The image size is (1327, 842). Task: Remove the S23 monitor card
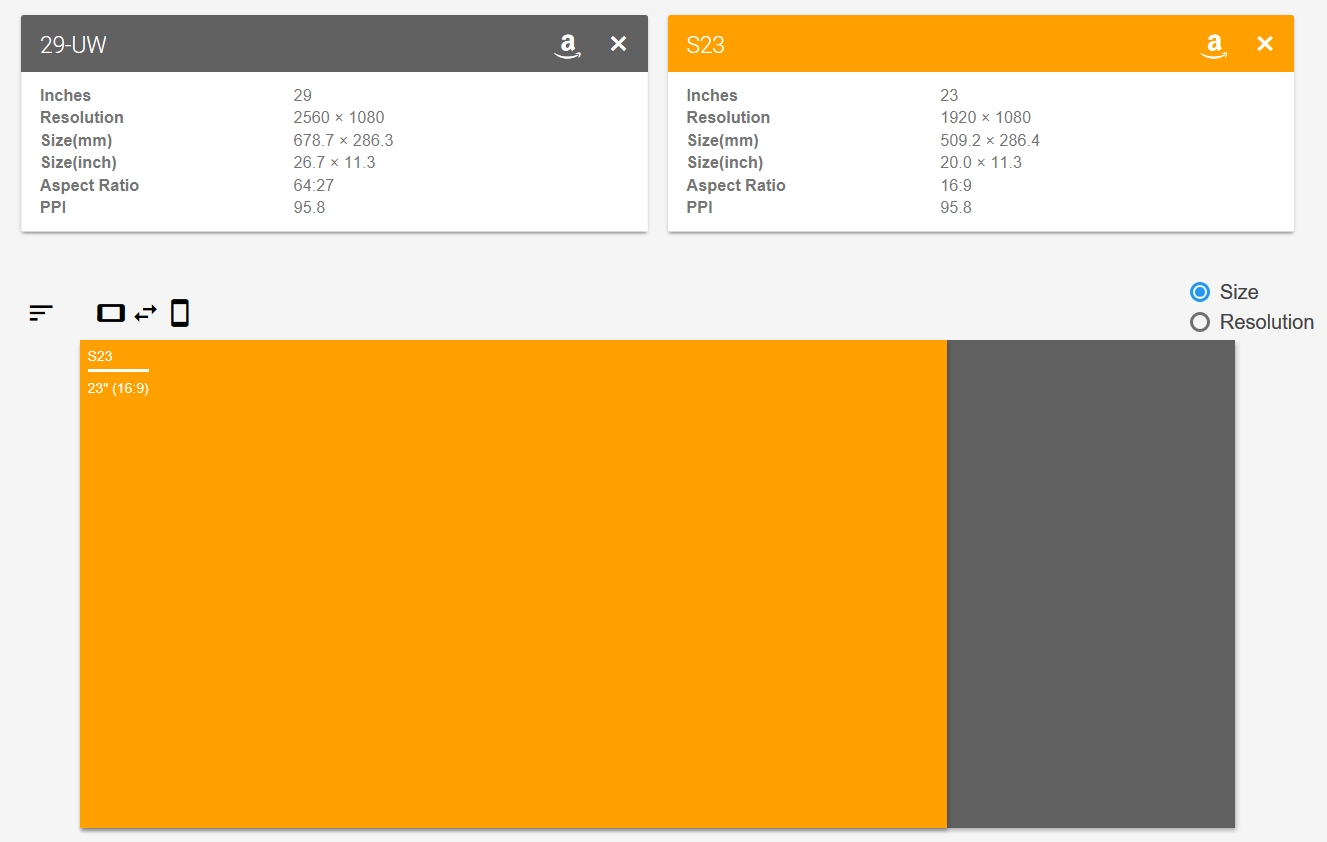1265,44
